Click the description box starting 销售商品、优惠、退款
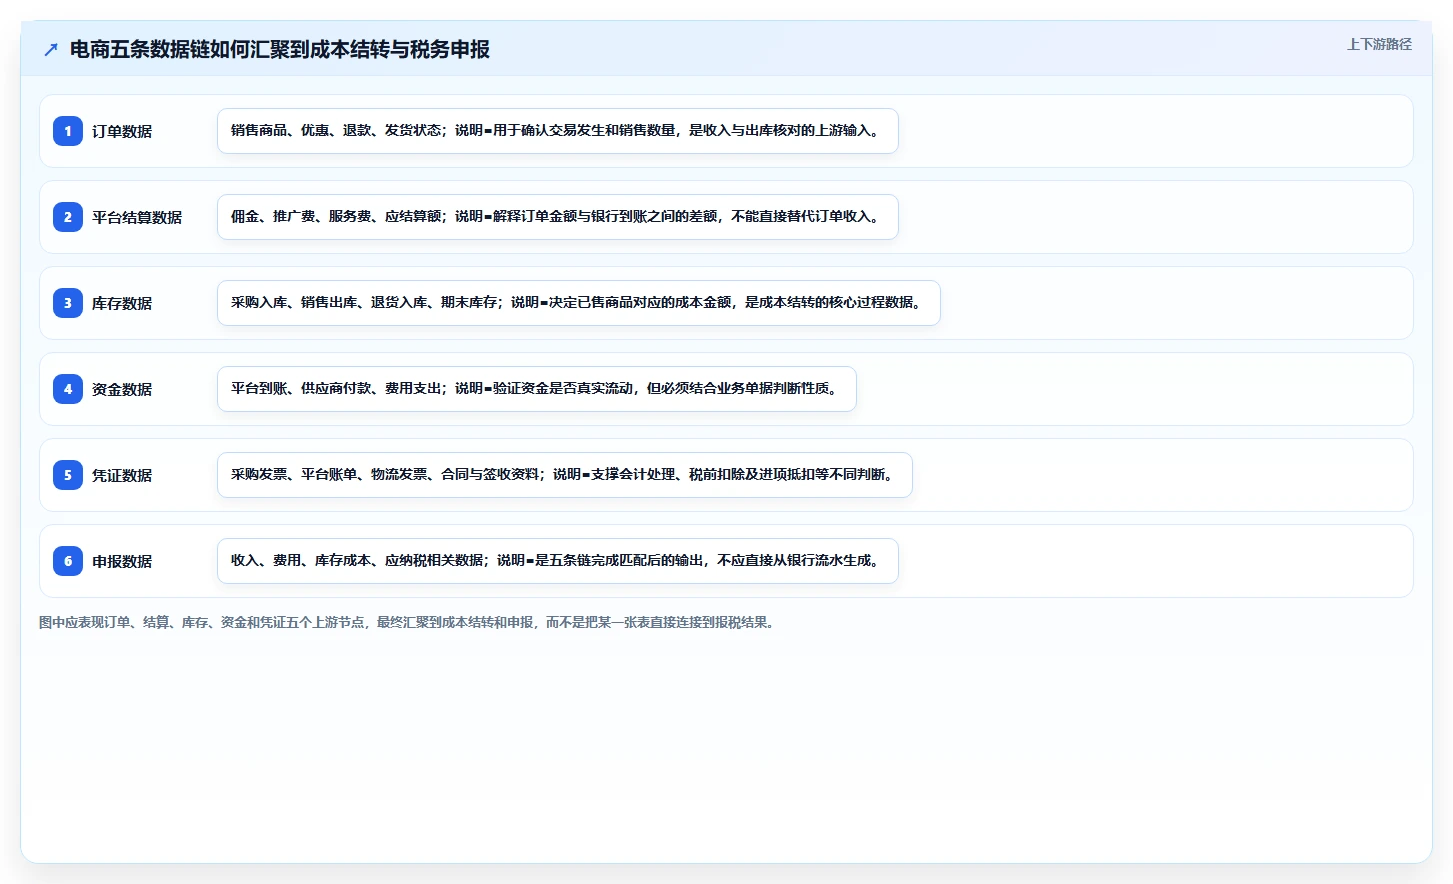This screenshot has height=884, width=1453. (x=558, y=131)
